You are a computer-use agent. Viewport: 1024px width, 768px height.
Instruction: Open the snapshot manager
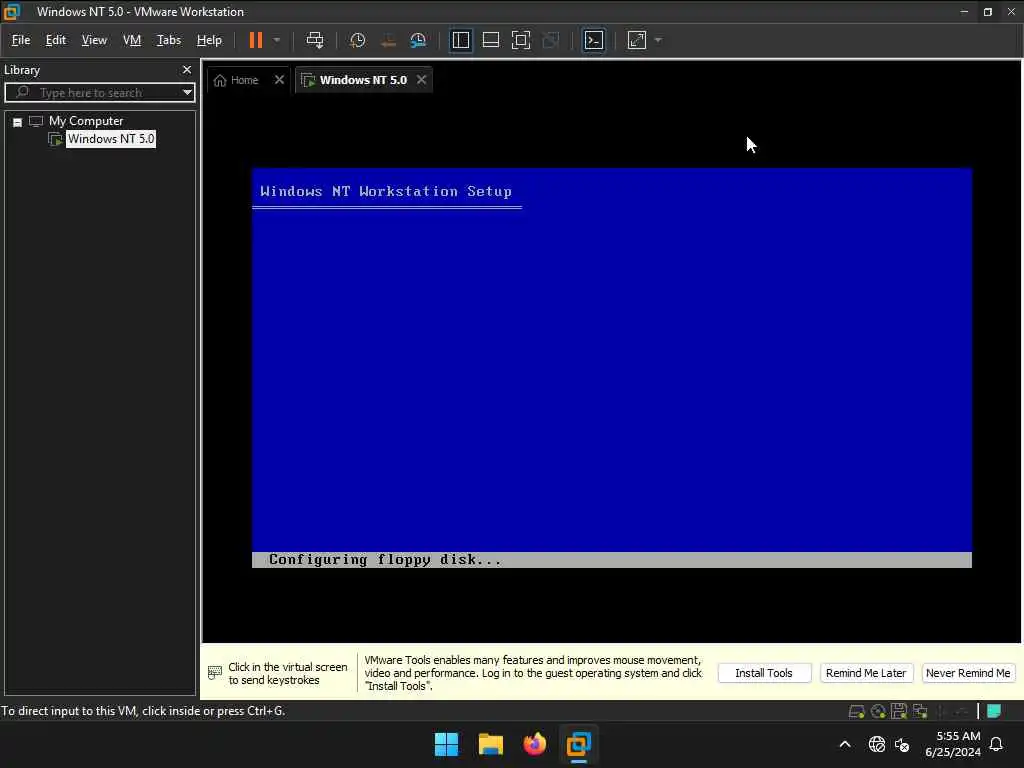click(x=418, y=40)
